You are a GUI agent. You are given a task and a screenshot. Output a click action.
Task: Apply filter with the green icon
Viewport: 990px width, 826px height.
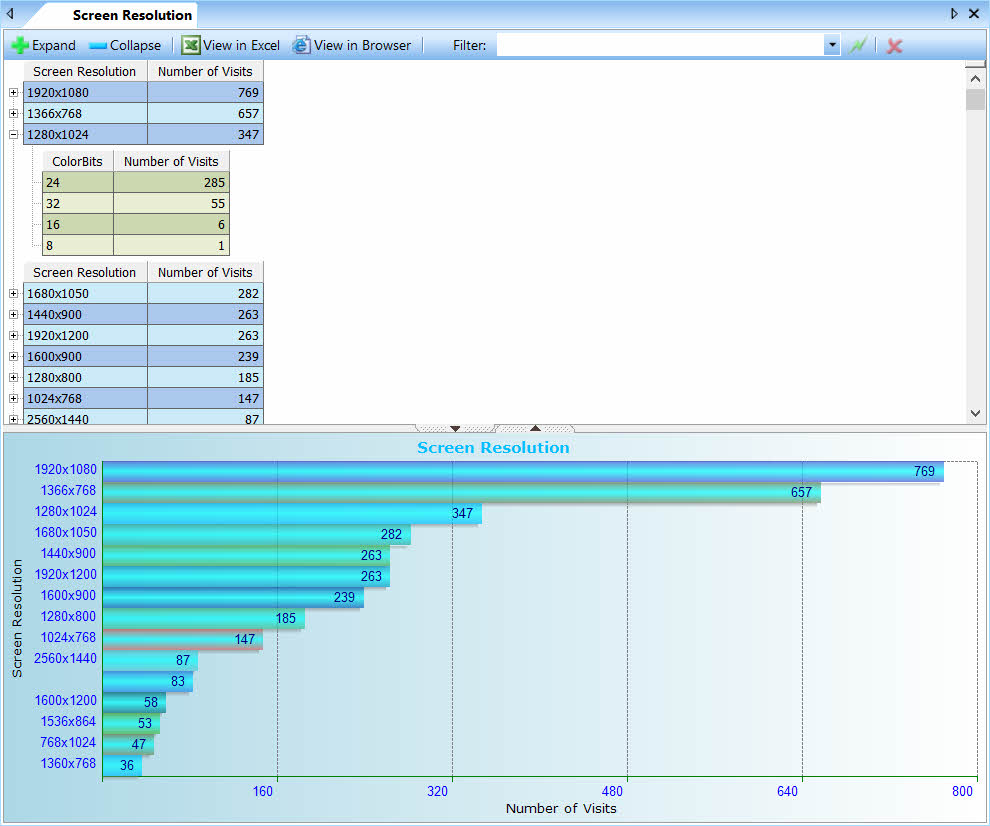click(858, 45)
